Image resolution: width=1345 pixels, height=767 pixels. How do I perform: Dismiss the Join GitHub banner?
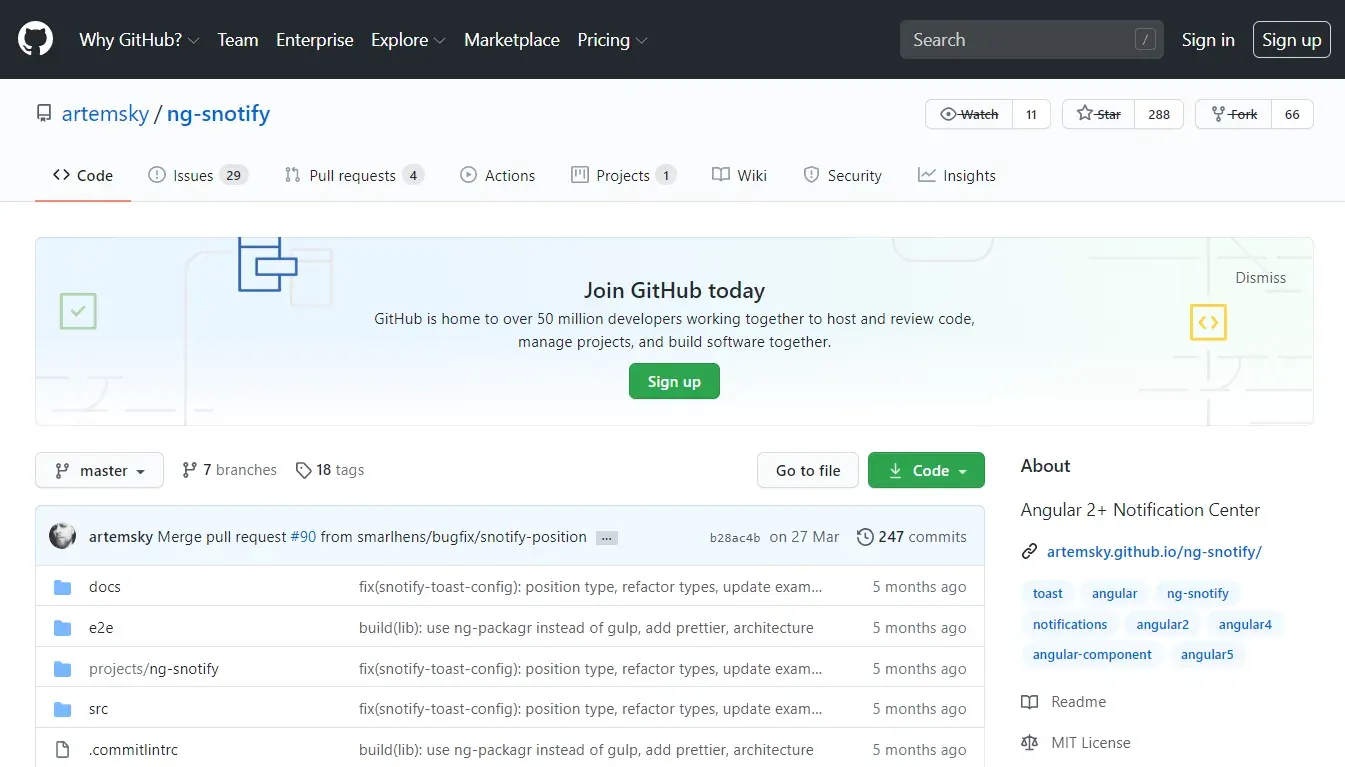pyautogui.click(x=1260, y=278)
